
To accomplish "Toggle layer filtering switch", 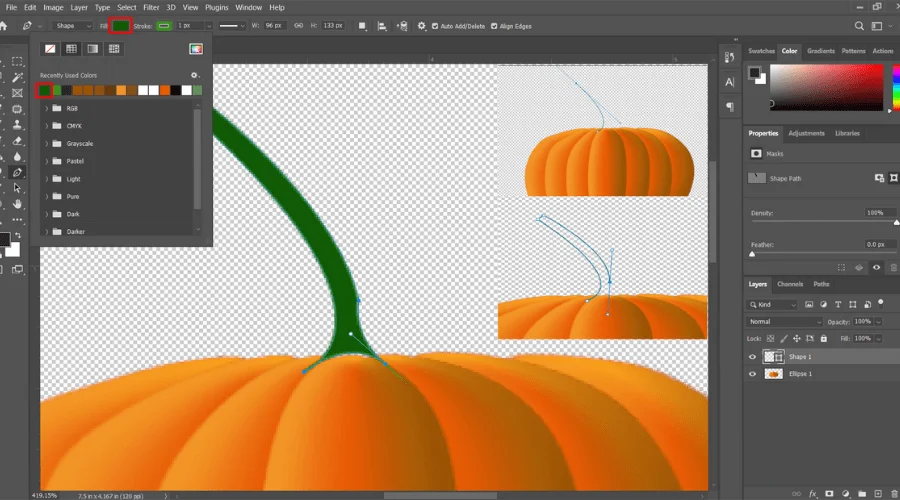I will click(x=881, y=303).
